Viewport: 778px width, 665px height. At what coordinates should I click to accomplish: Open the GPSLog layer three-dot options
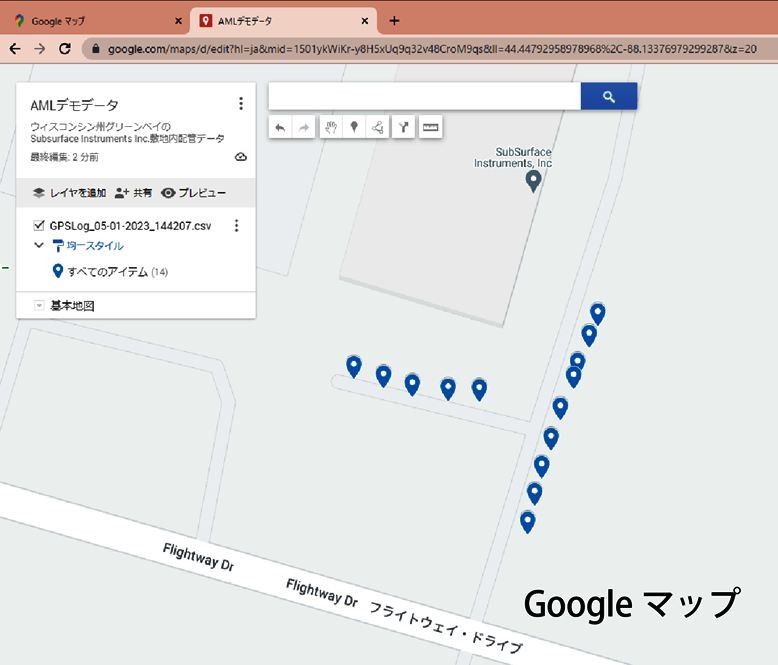point(237,226)
